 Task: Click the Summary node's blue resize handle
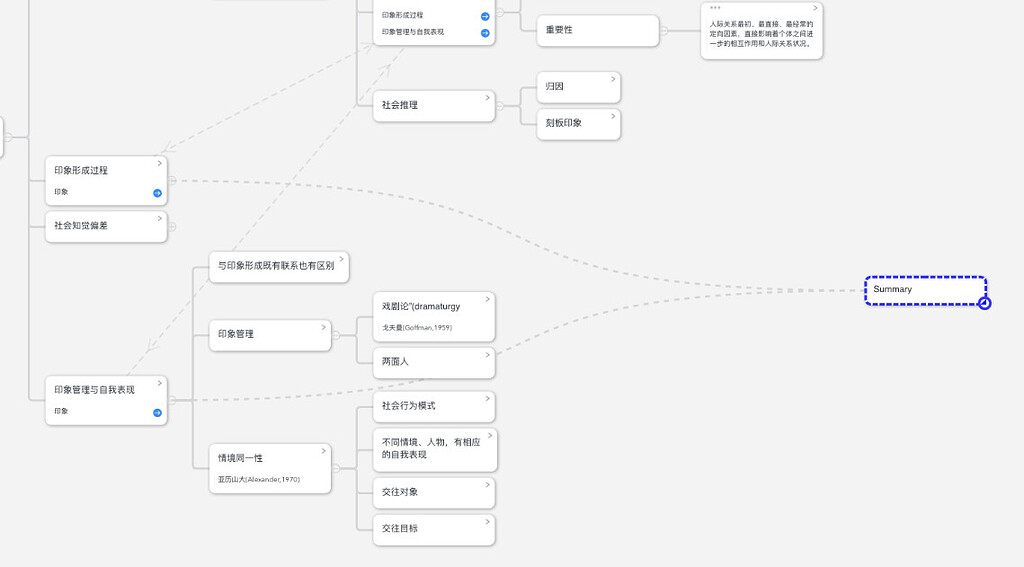[x=984, y=303]
